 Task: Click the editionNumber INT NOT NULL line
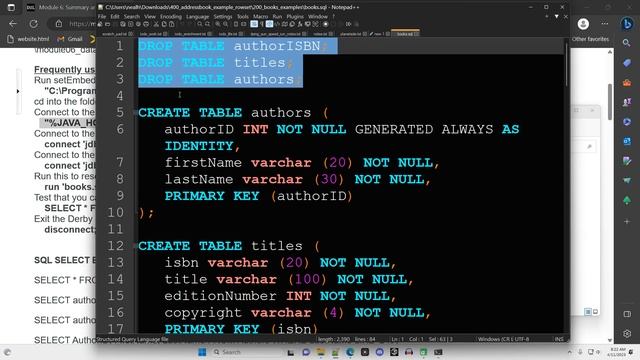tap(280, 296)
